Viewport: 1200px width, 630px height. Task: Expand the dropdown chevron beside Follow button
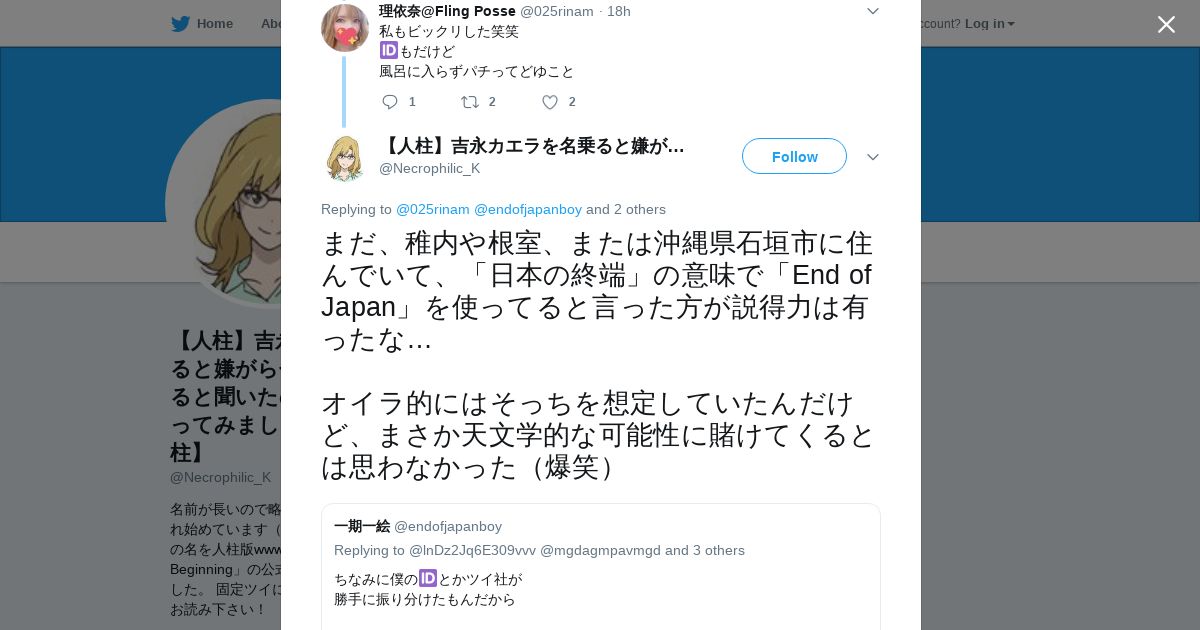tap(872, 157)
